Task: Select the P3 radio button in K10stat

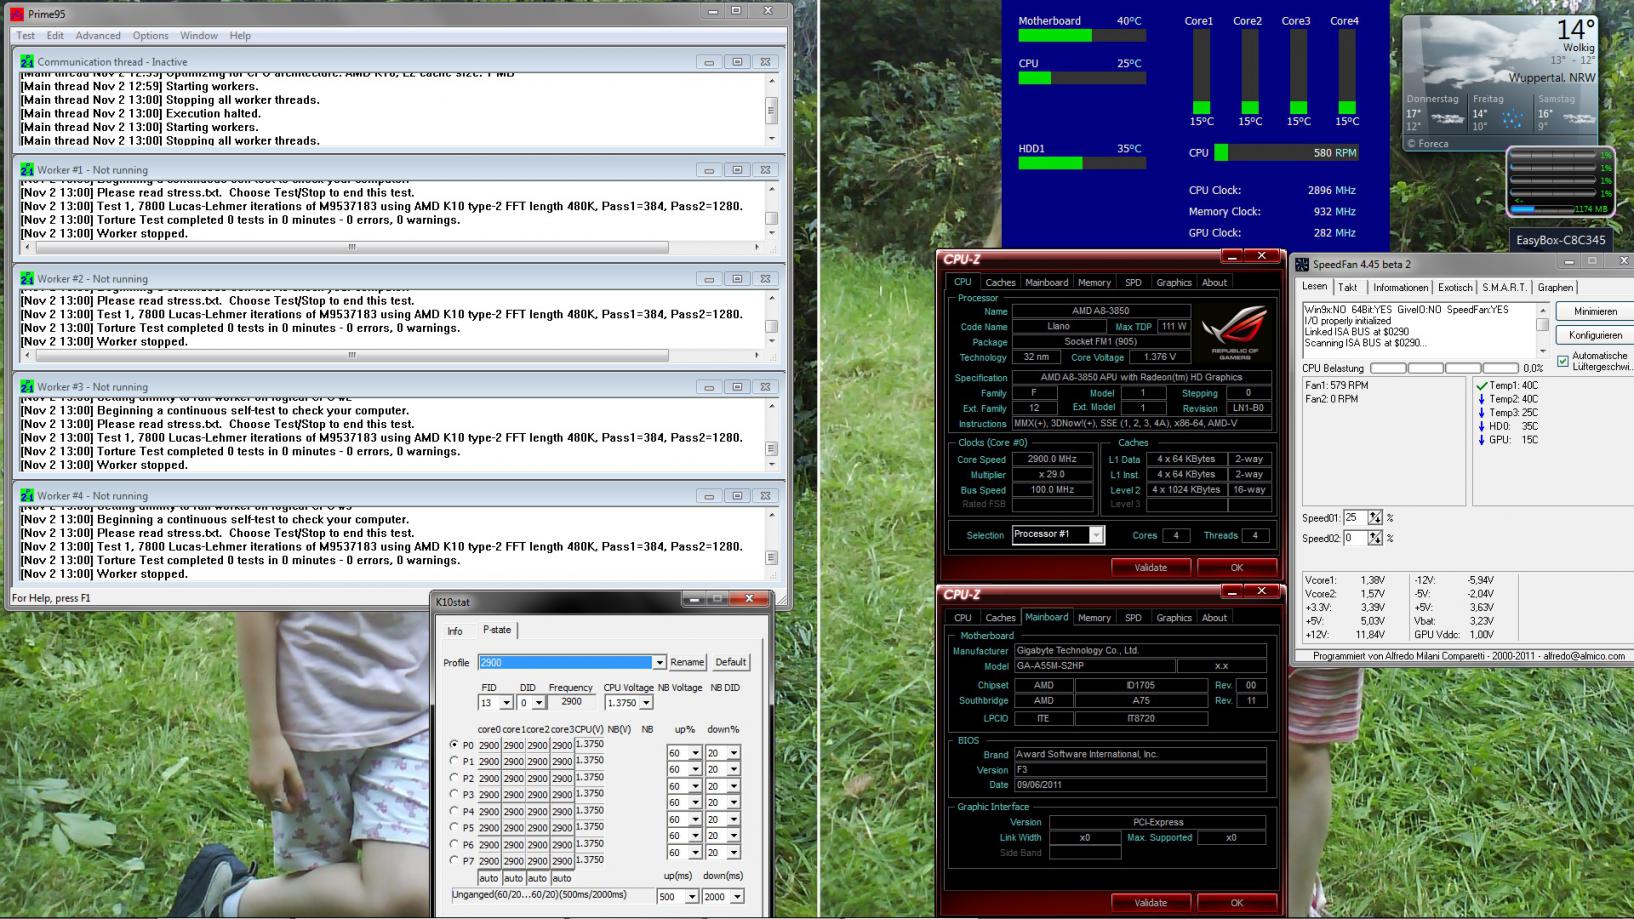Action: [x=454, y=794]
